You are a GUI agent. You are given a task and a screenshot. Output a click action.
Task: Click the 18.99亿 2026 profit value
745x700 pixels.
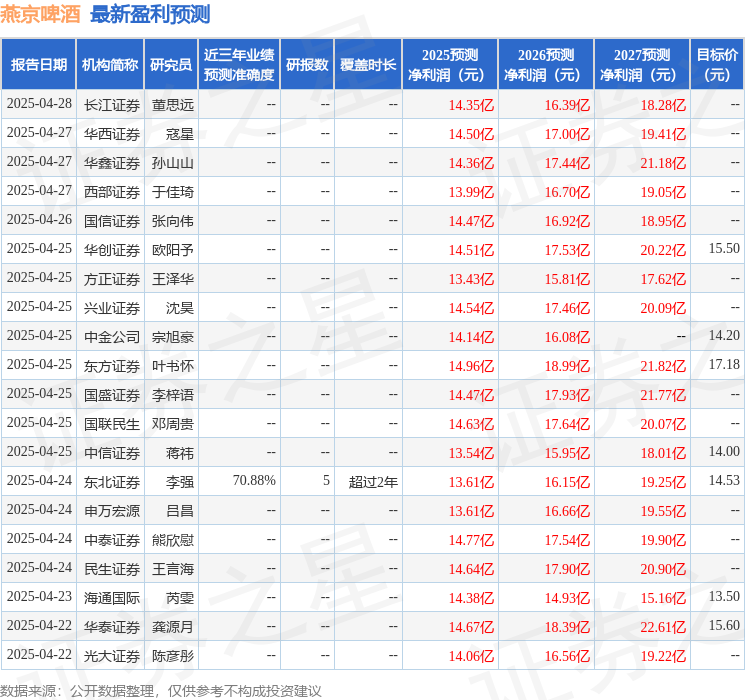click(567, 366)
